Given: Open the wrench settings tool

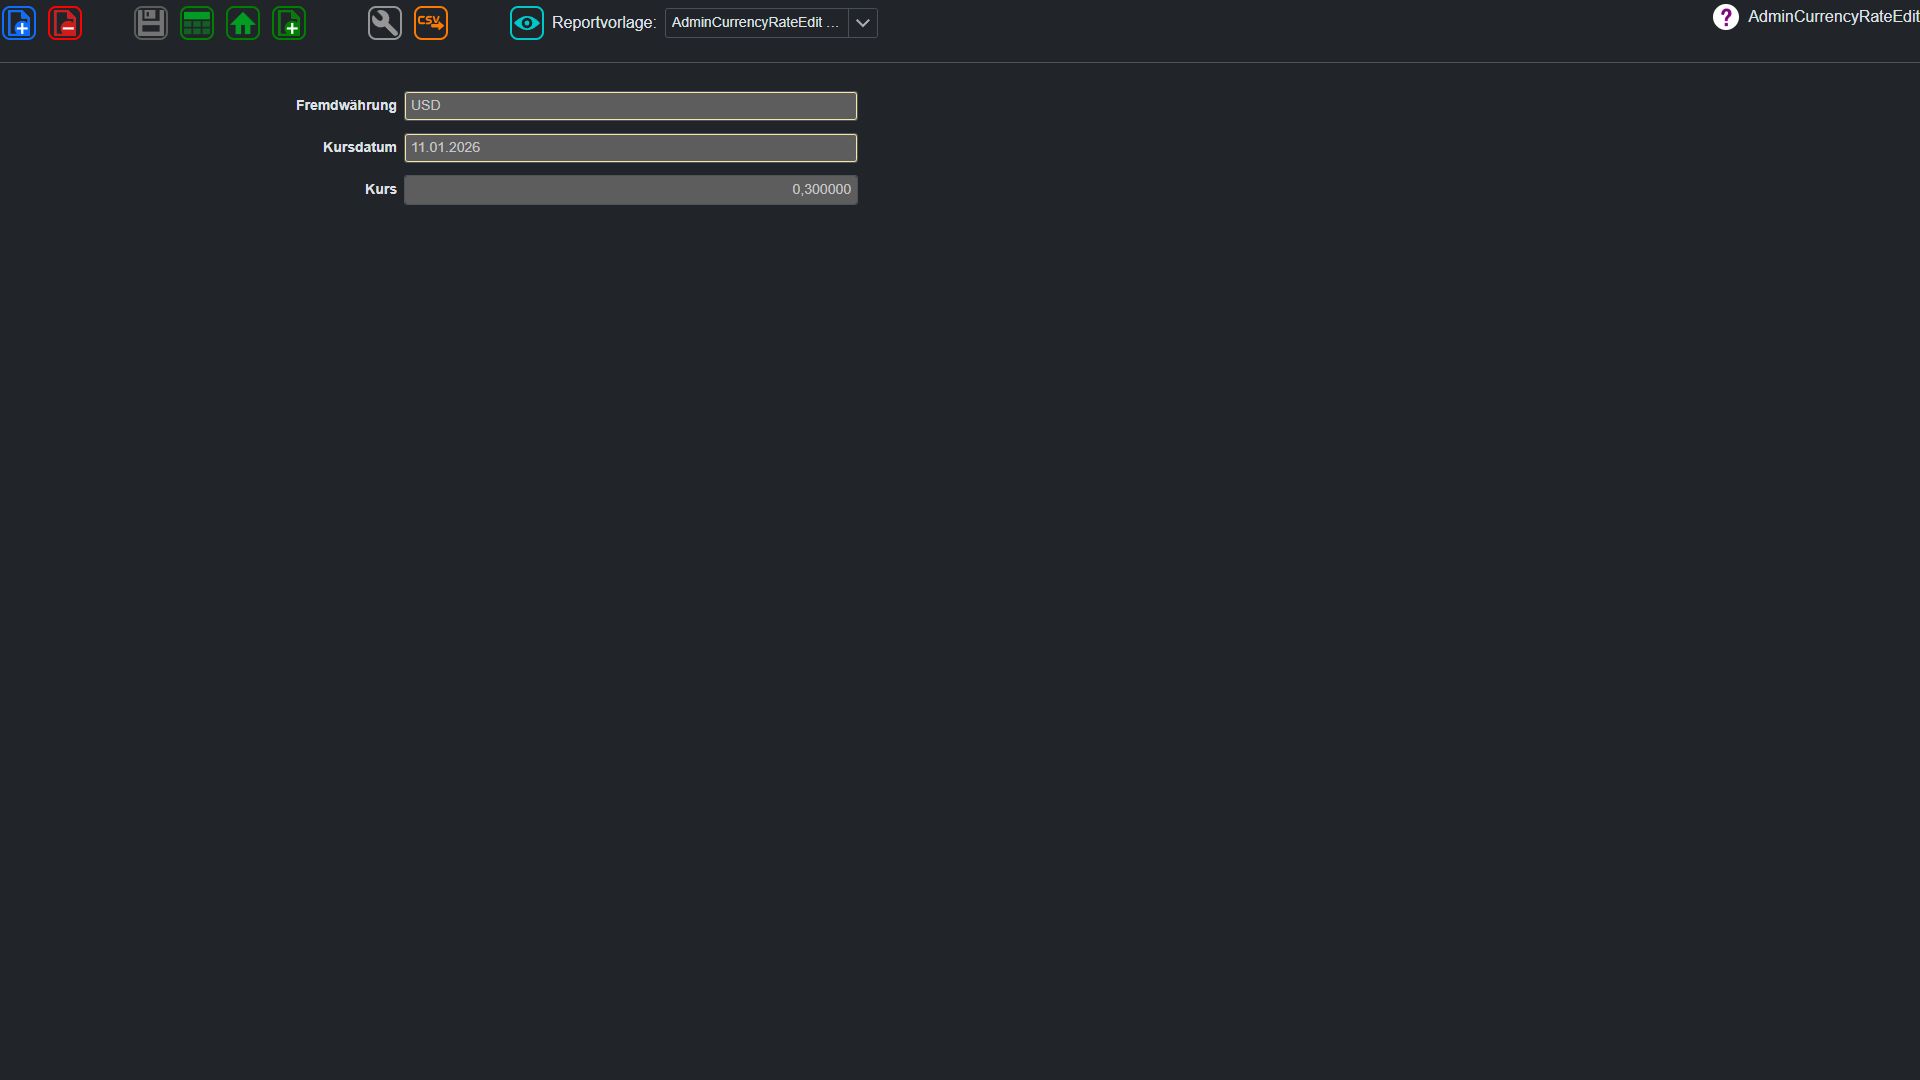Looking at the screenshot, I should click(385, 23).
